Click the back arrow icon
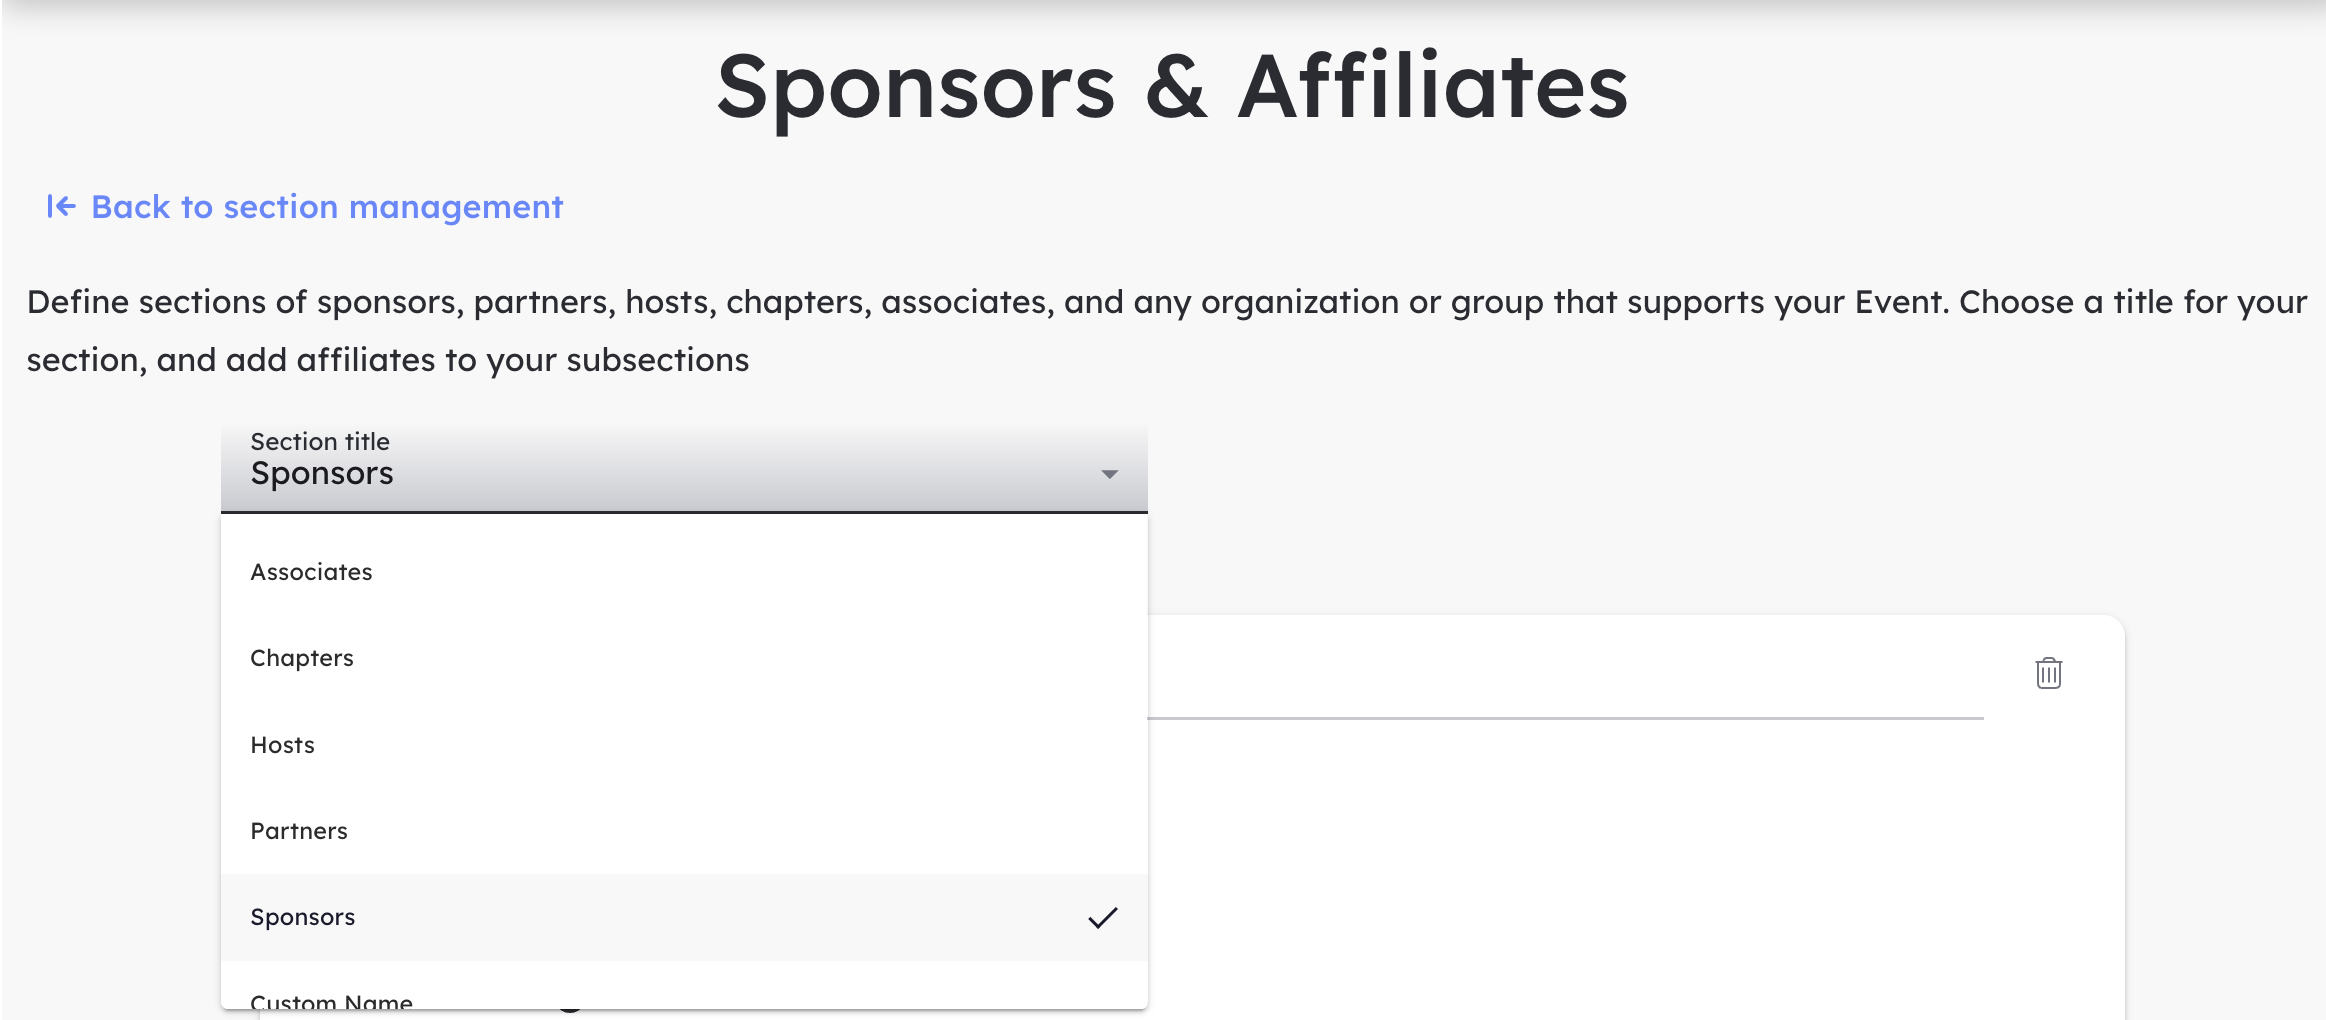The image size is (2326, 1020). pos(61,206)
